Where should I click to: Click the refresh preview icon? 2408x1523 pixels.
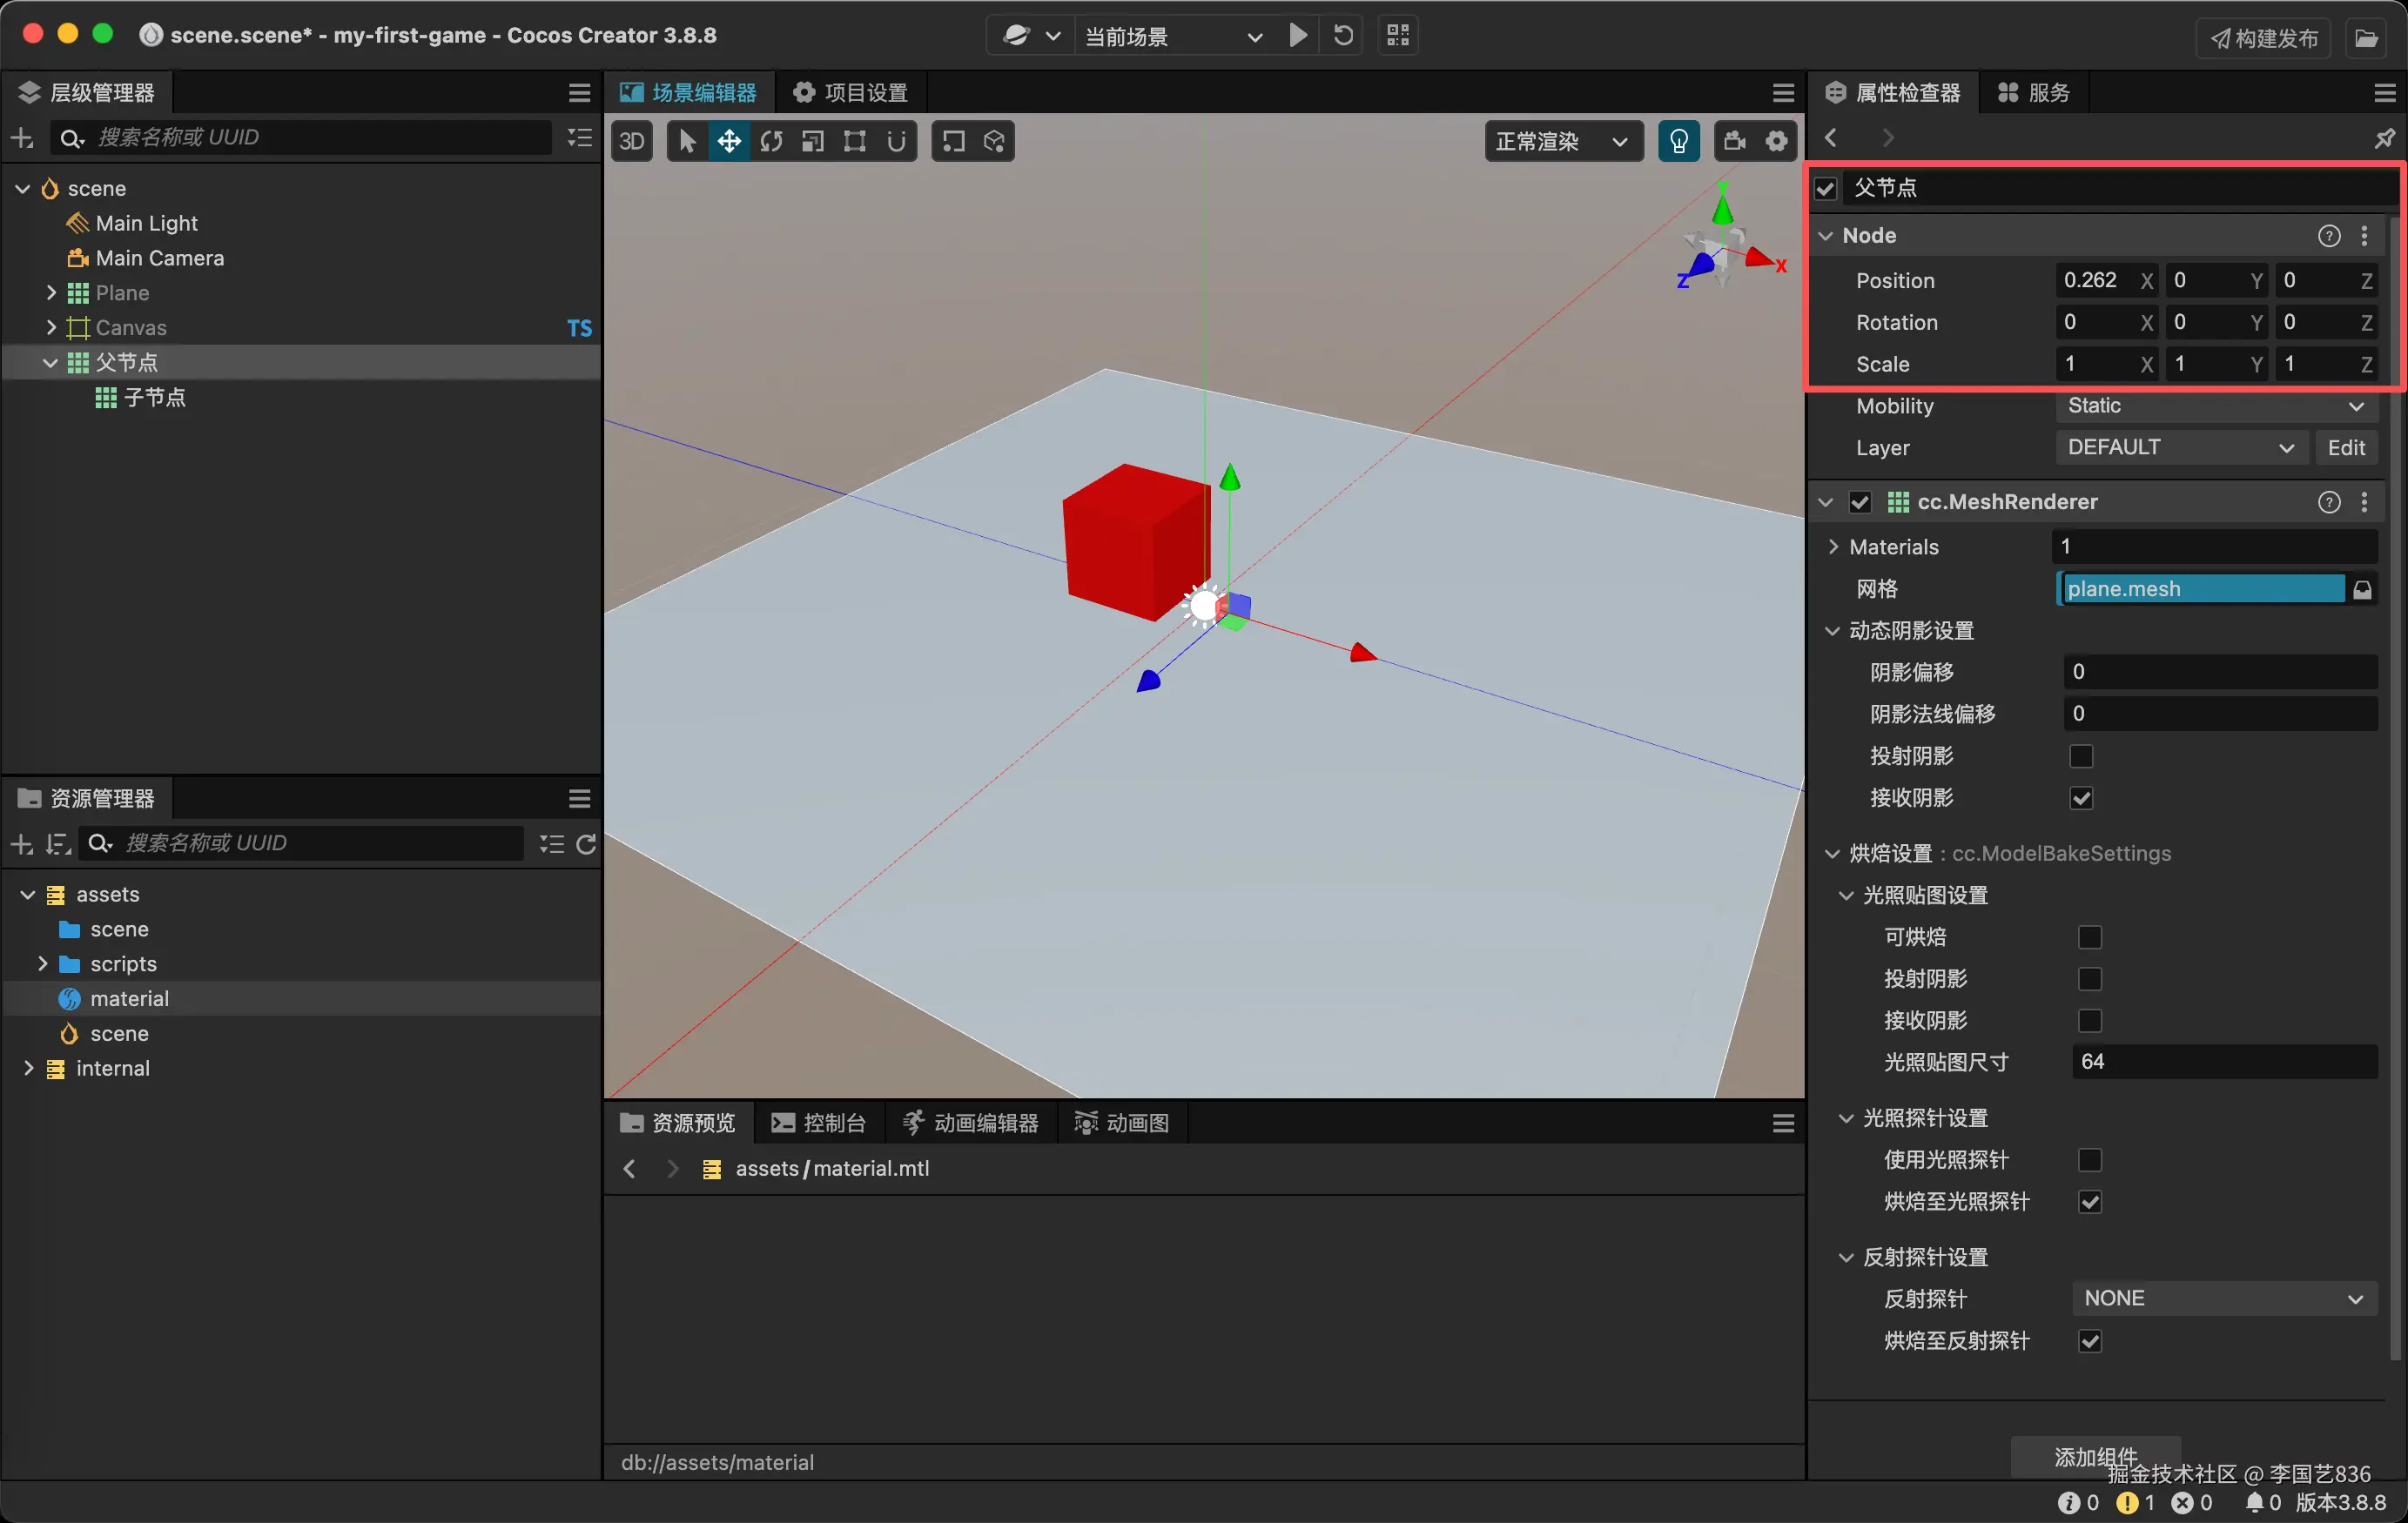[1343, 36]
